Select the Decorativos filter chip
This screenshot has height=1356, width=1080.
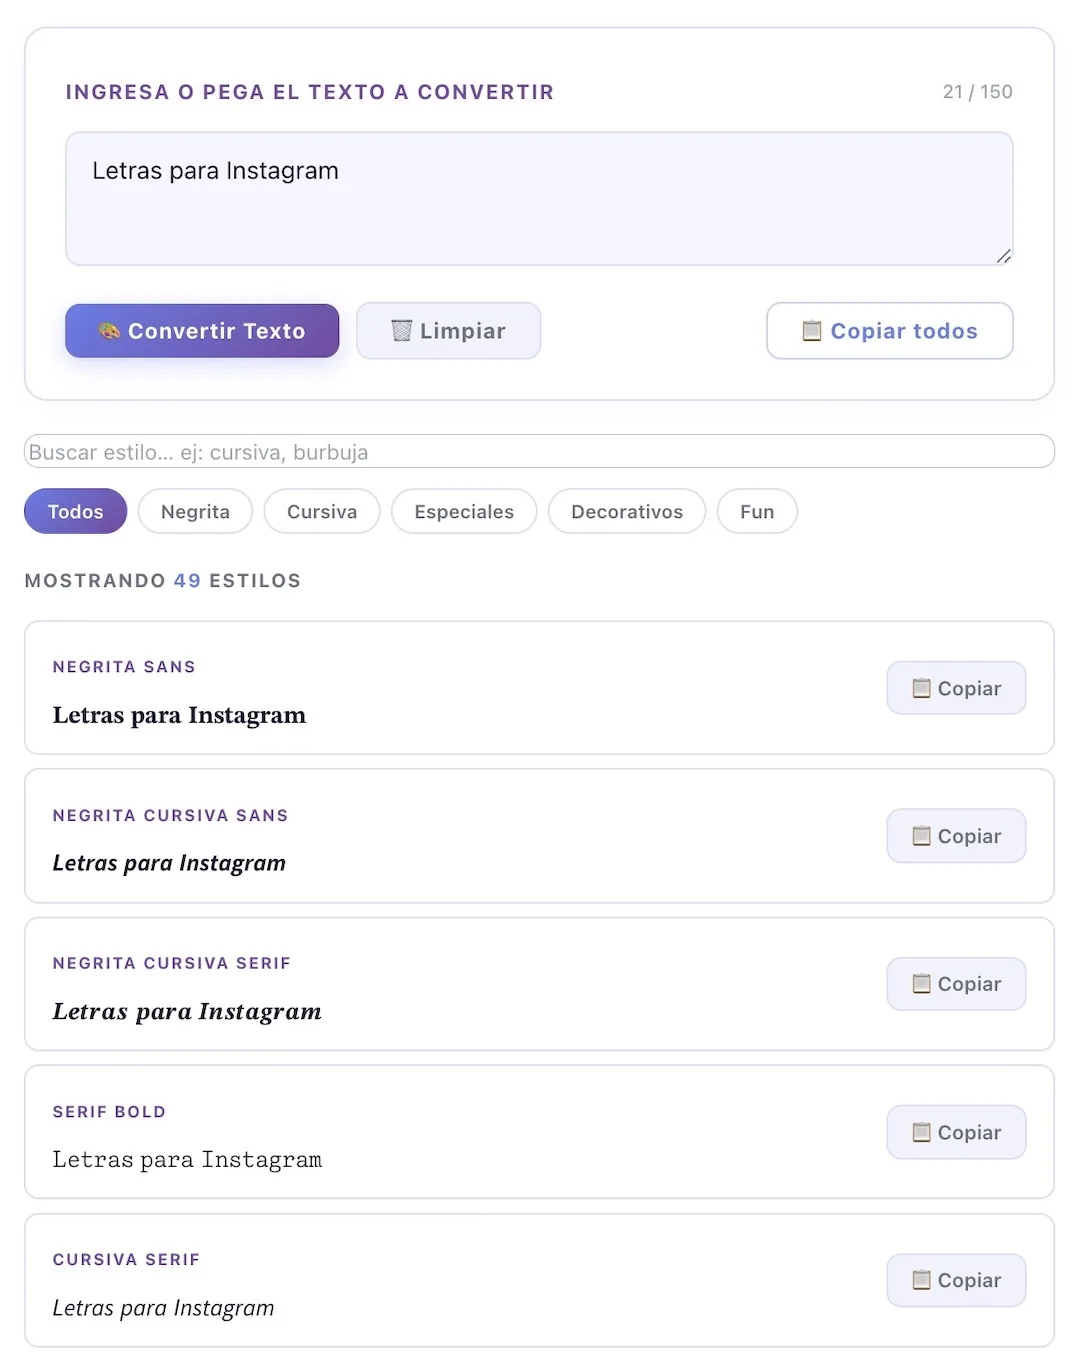click(x=627, y=511)
